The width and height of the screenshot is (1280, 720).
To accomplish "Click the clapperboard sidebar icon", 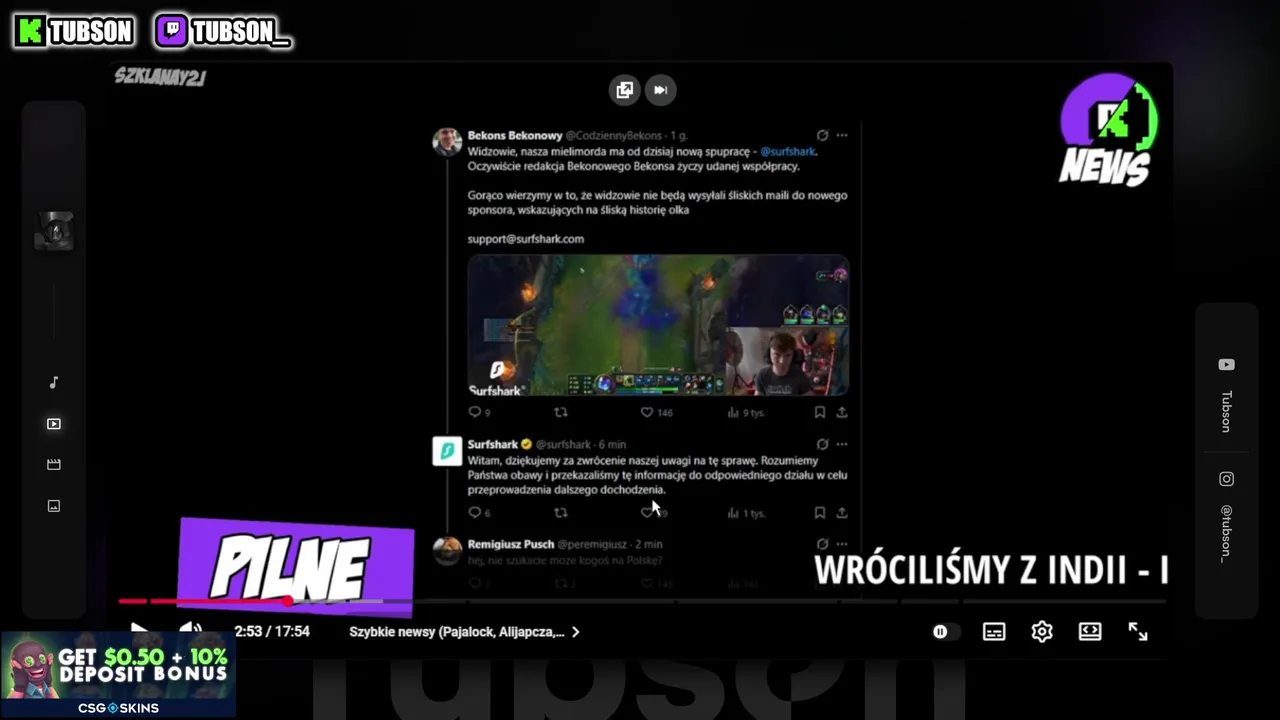I will tap(54, 465).
